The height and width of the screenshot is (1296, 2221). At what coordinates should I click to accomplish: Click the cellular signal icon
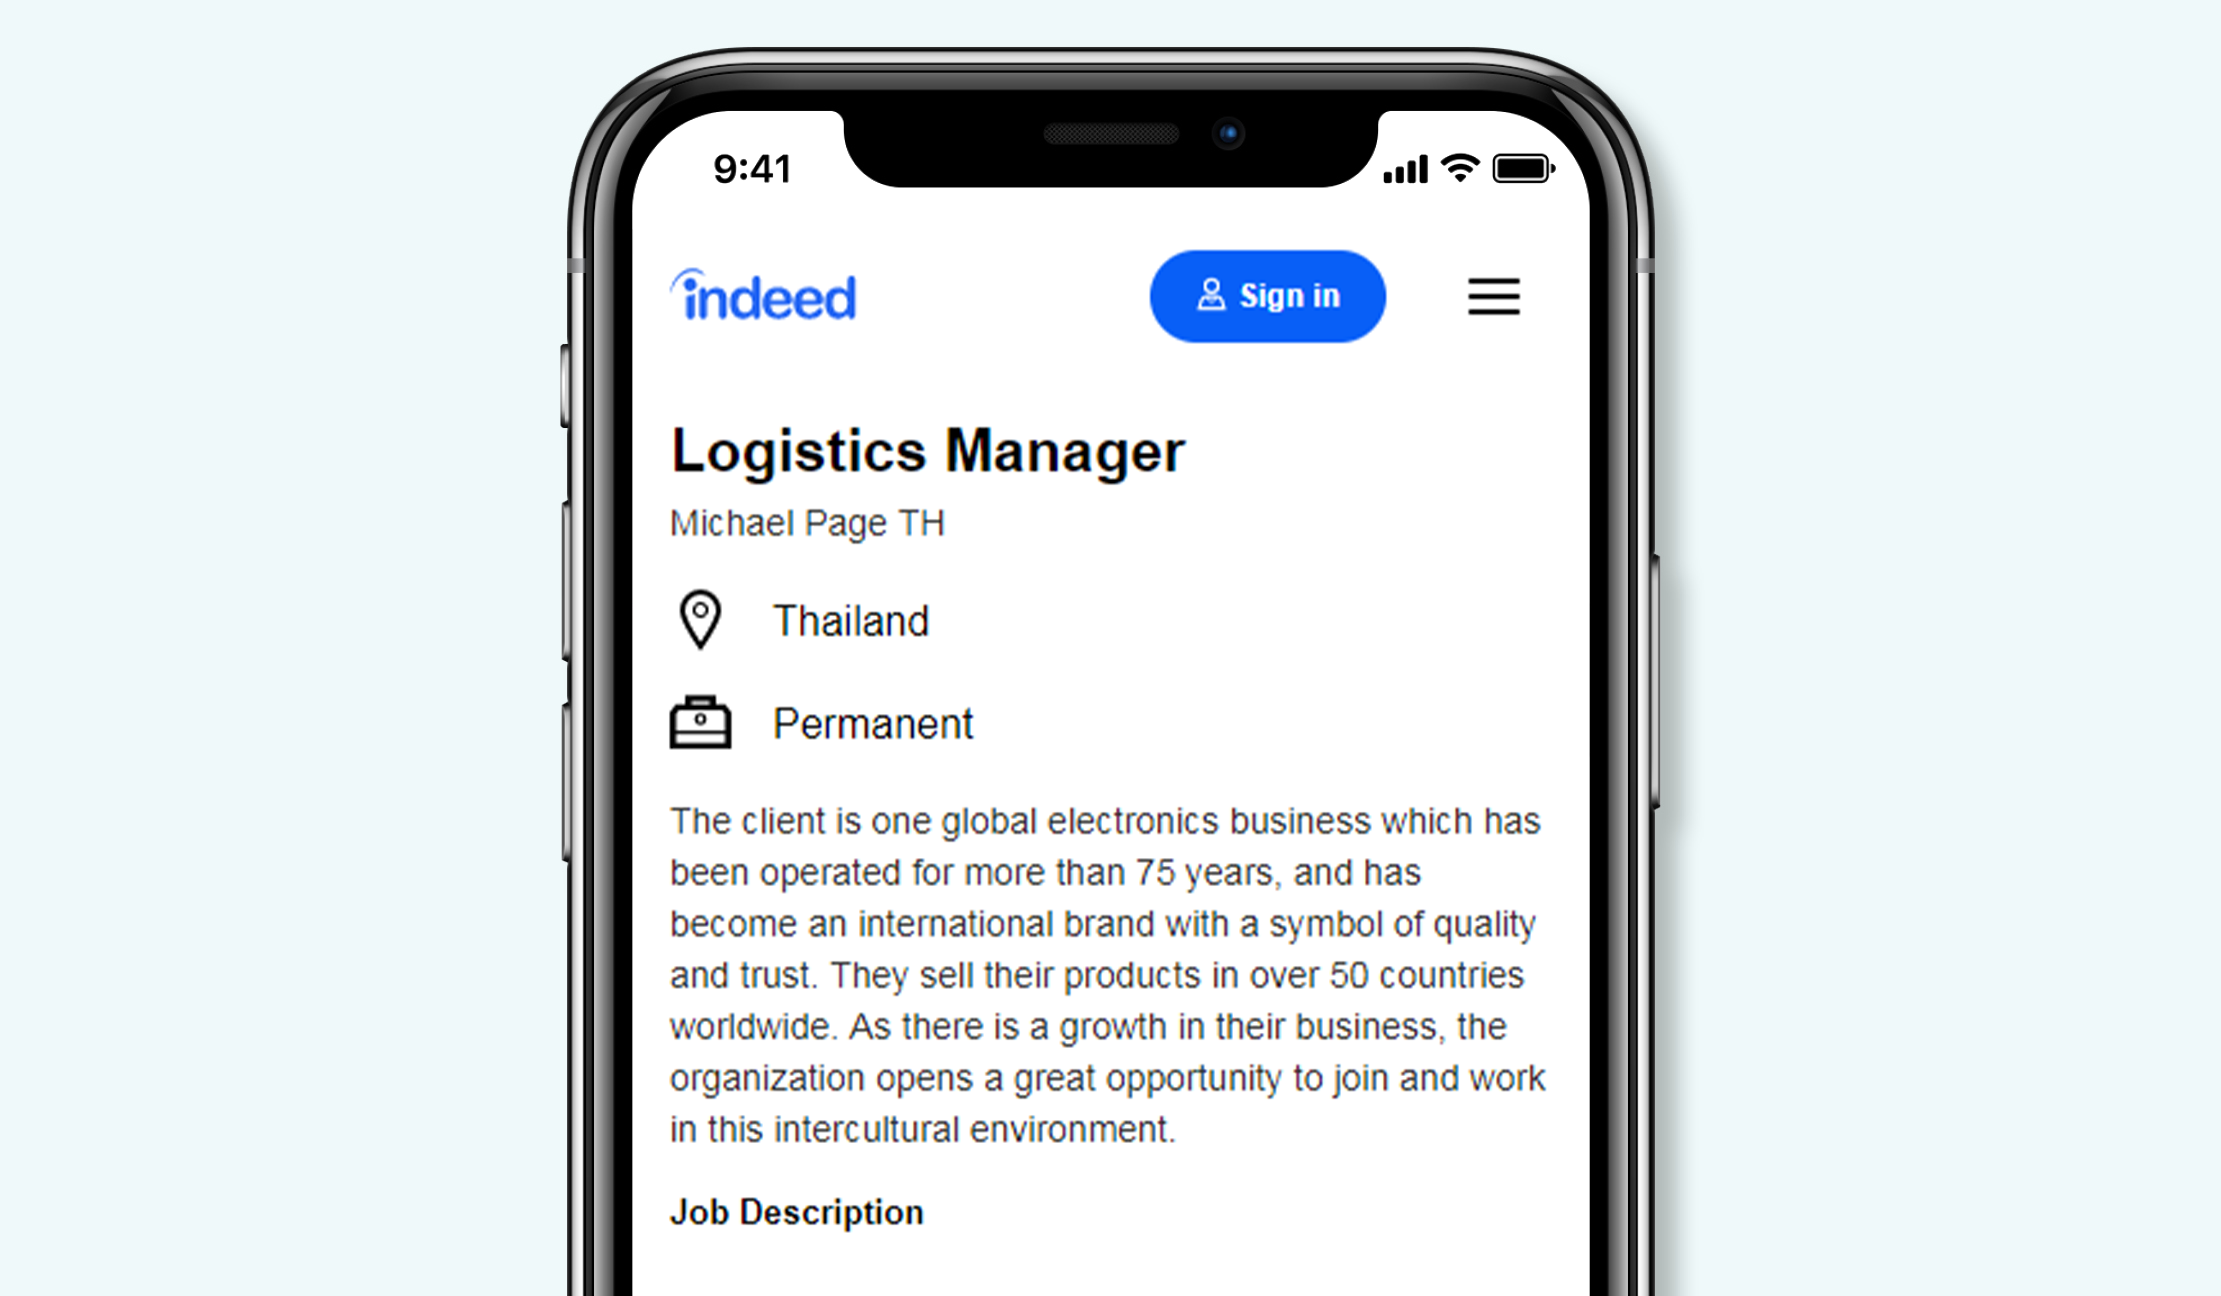tap(1399, 170)
